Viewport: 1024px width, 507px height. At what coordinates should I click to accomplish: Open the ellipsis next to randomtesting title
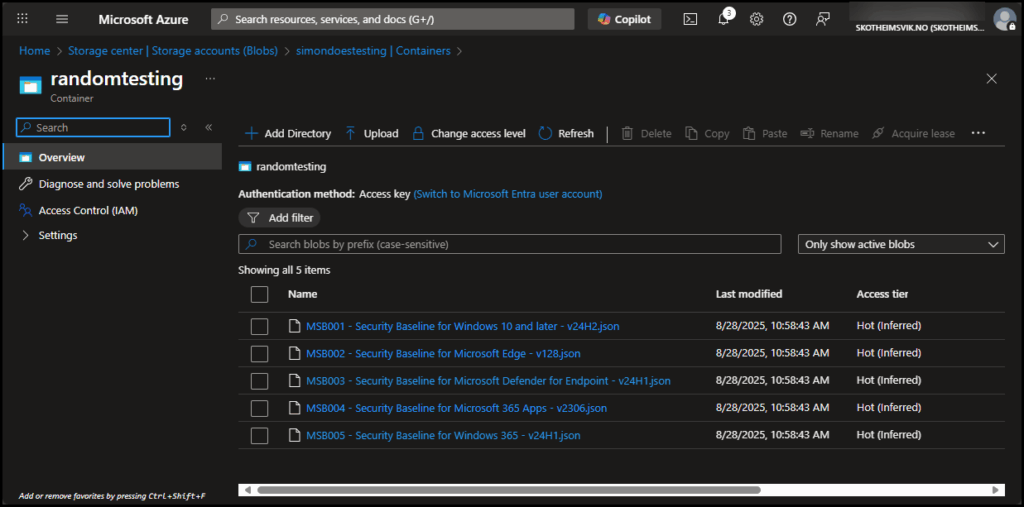click(210, 78)
